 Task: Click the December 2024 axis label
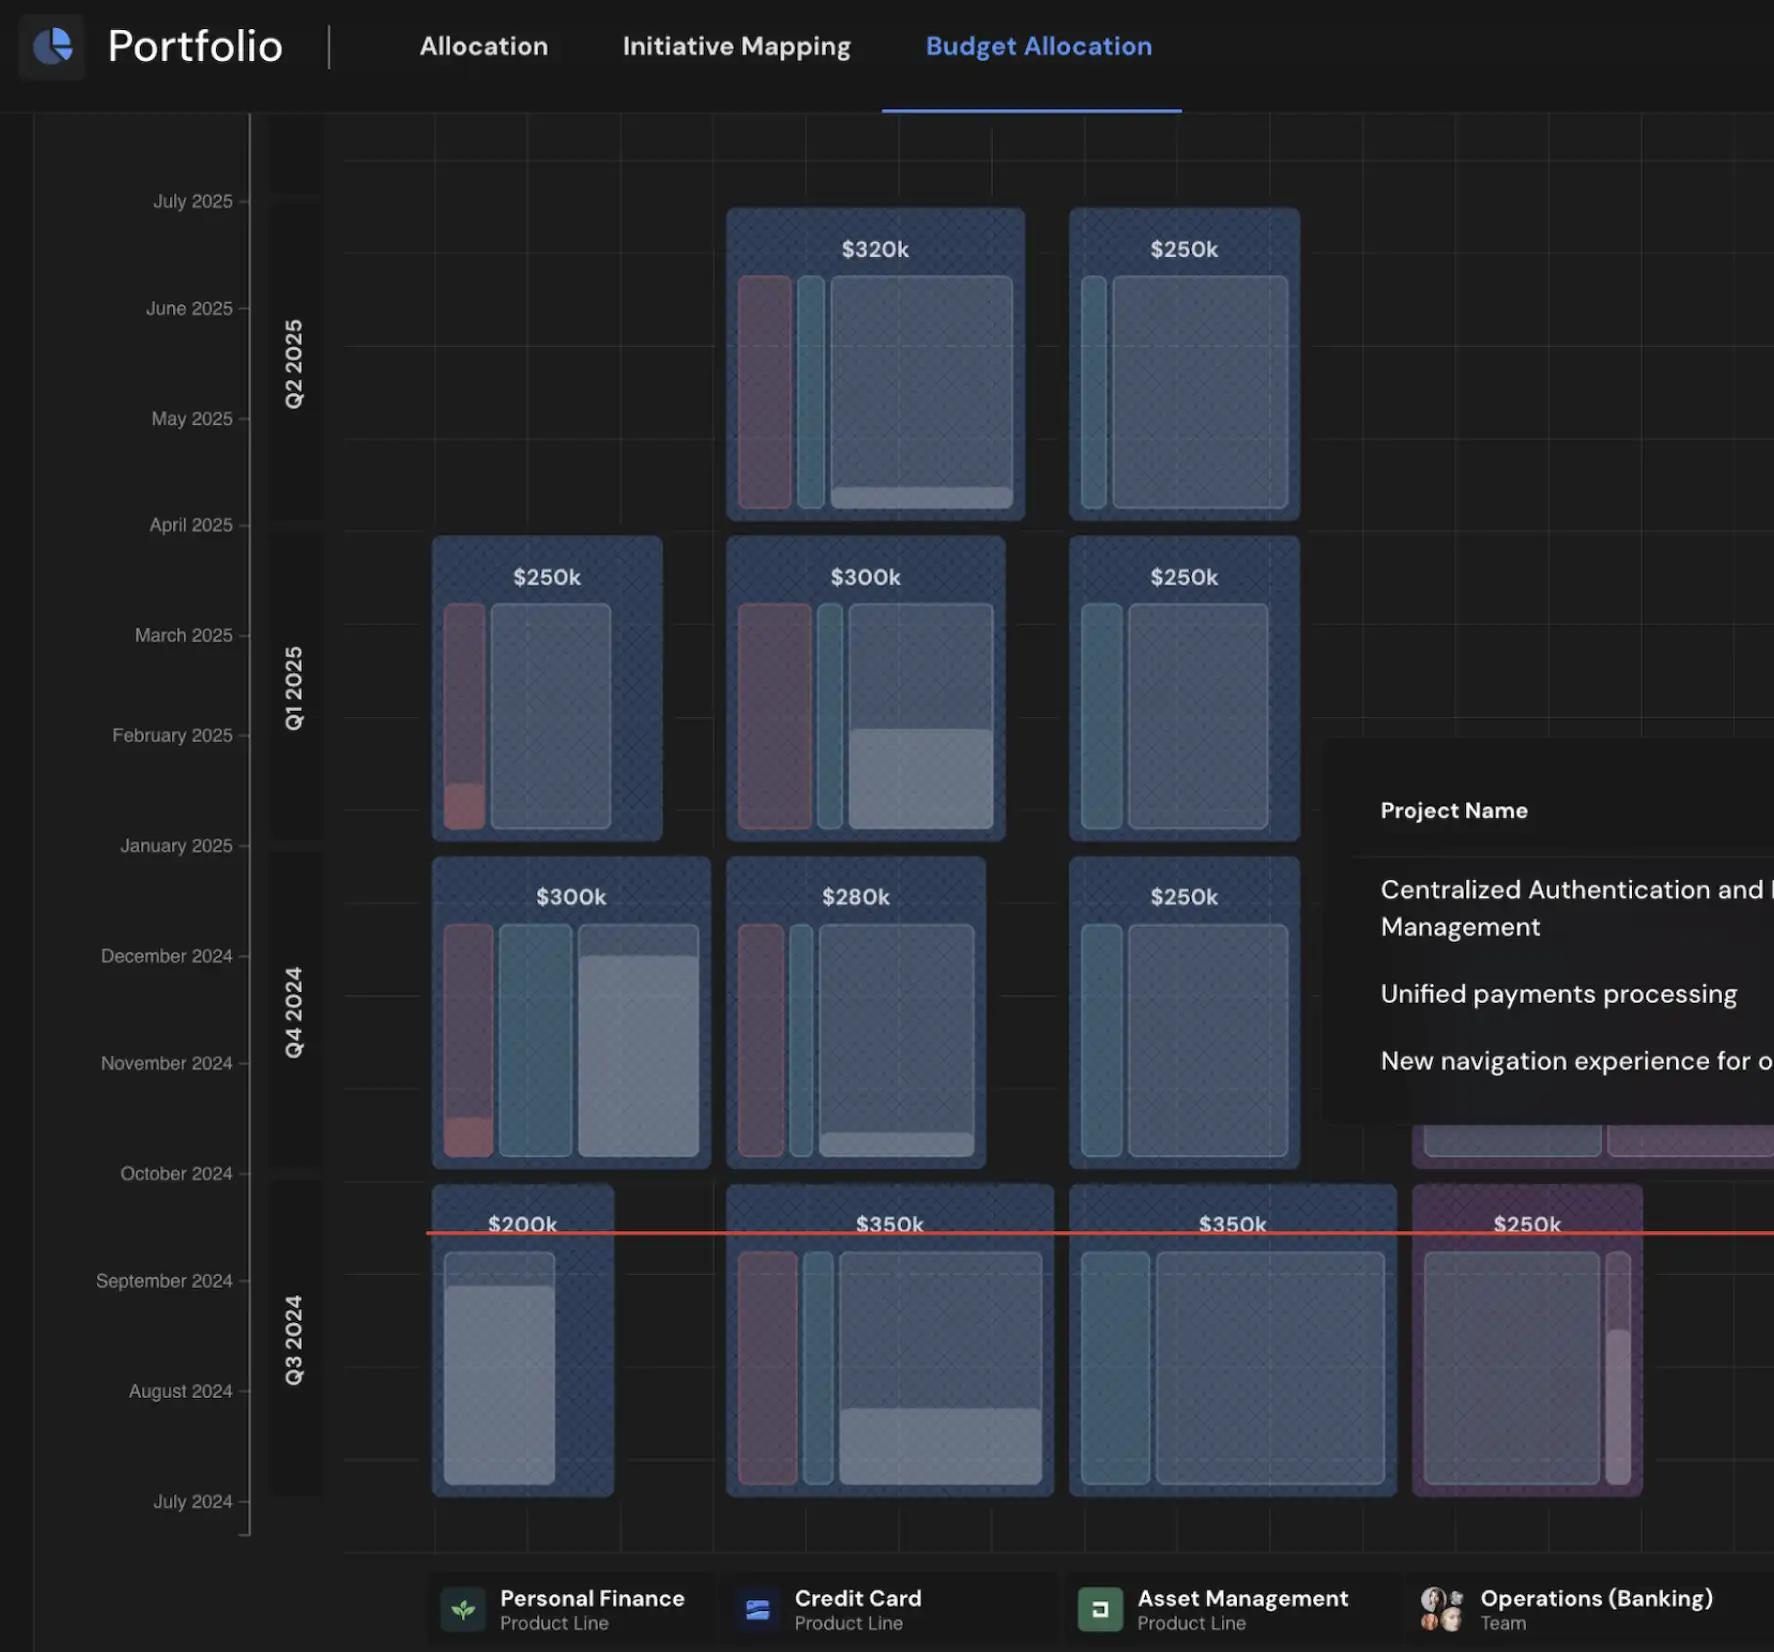point(166,955)
